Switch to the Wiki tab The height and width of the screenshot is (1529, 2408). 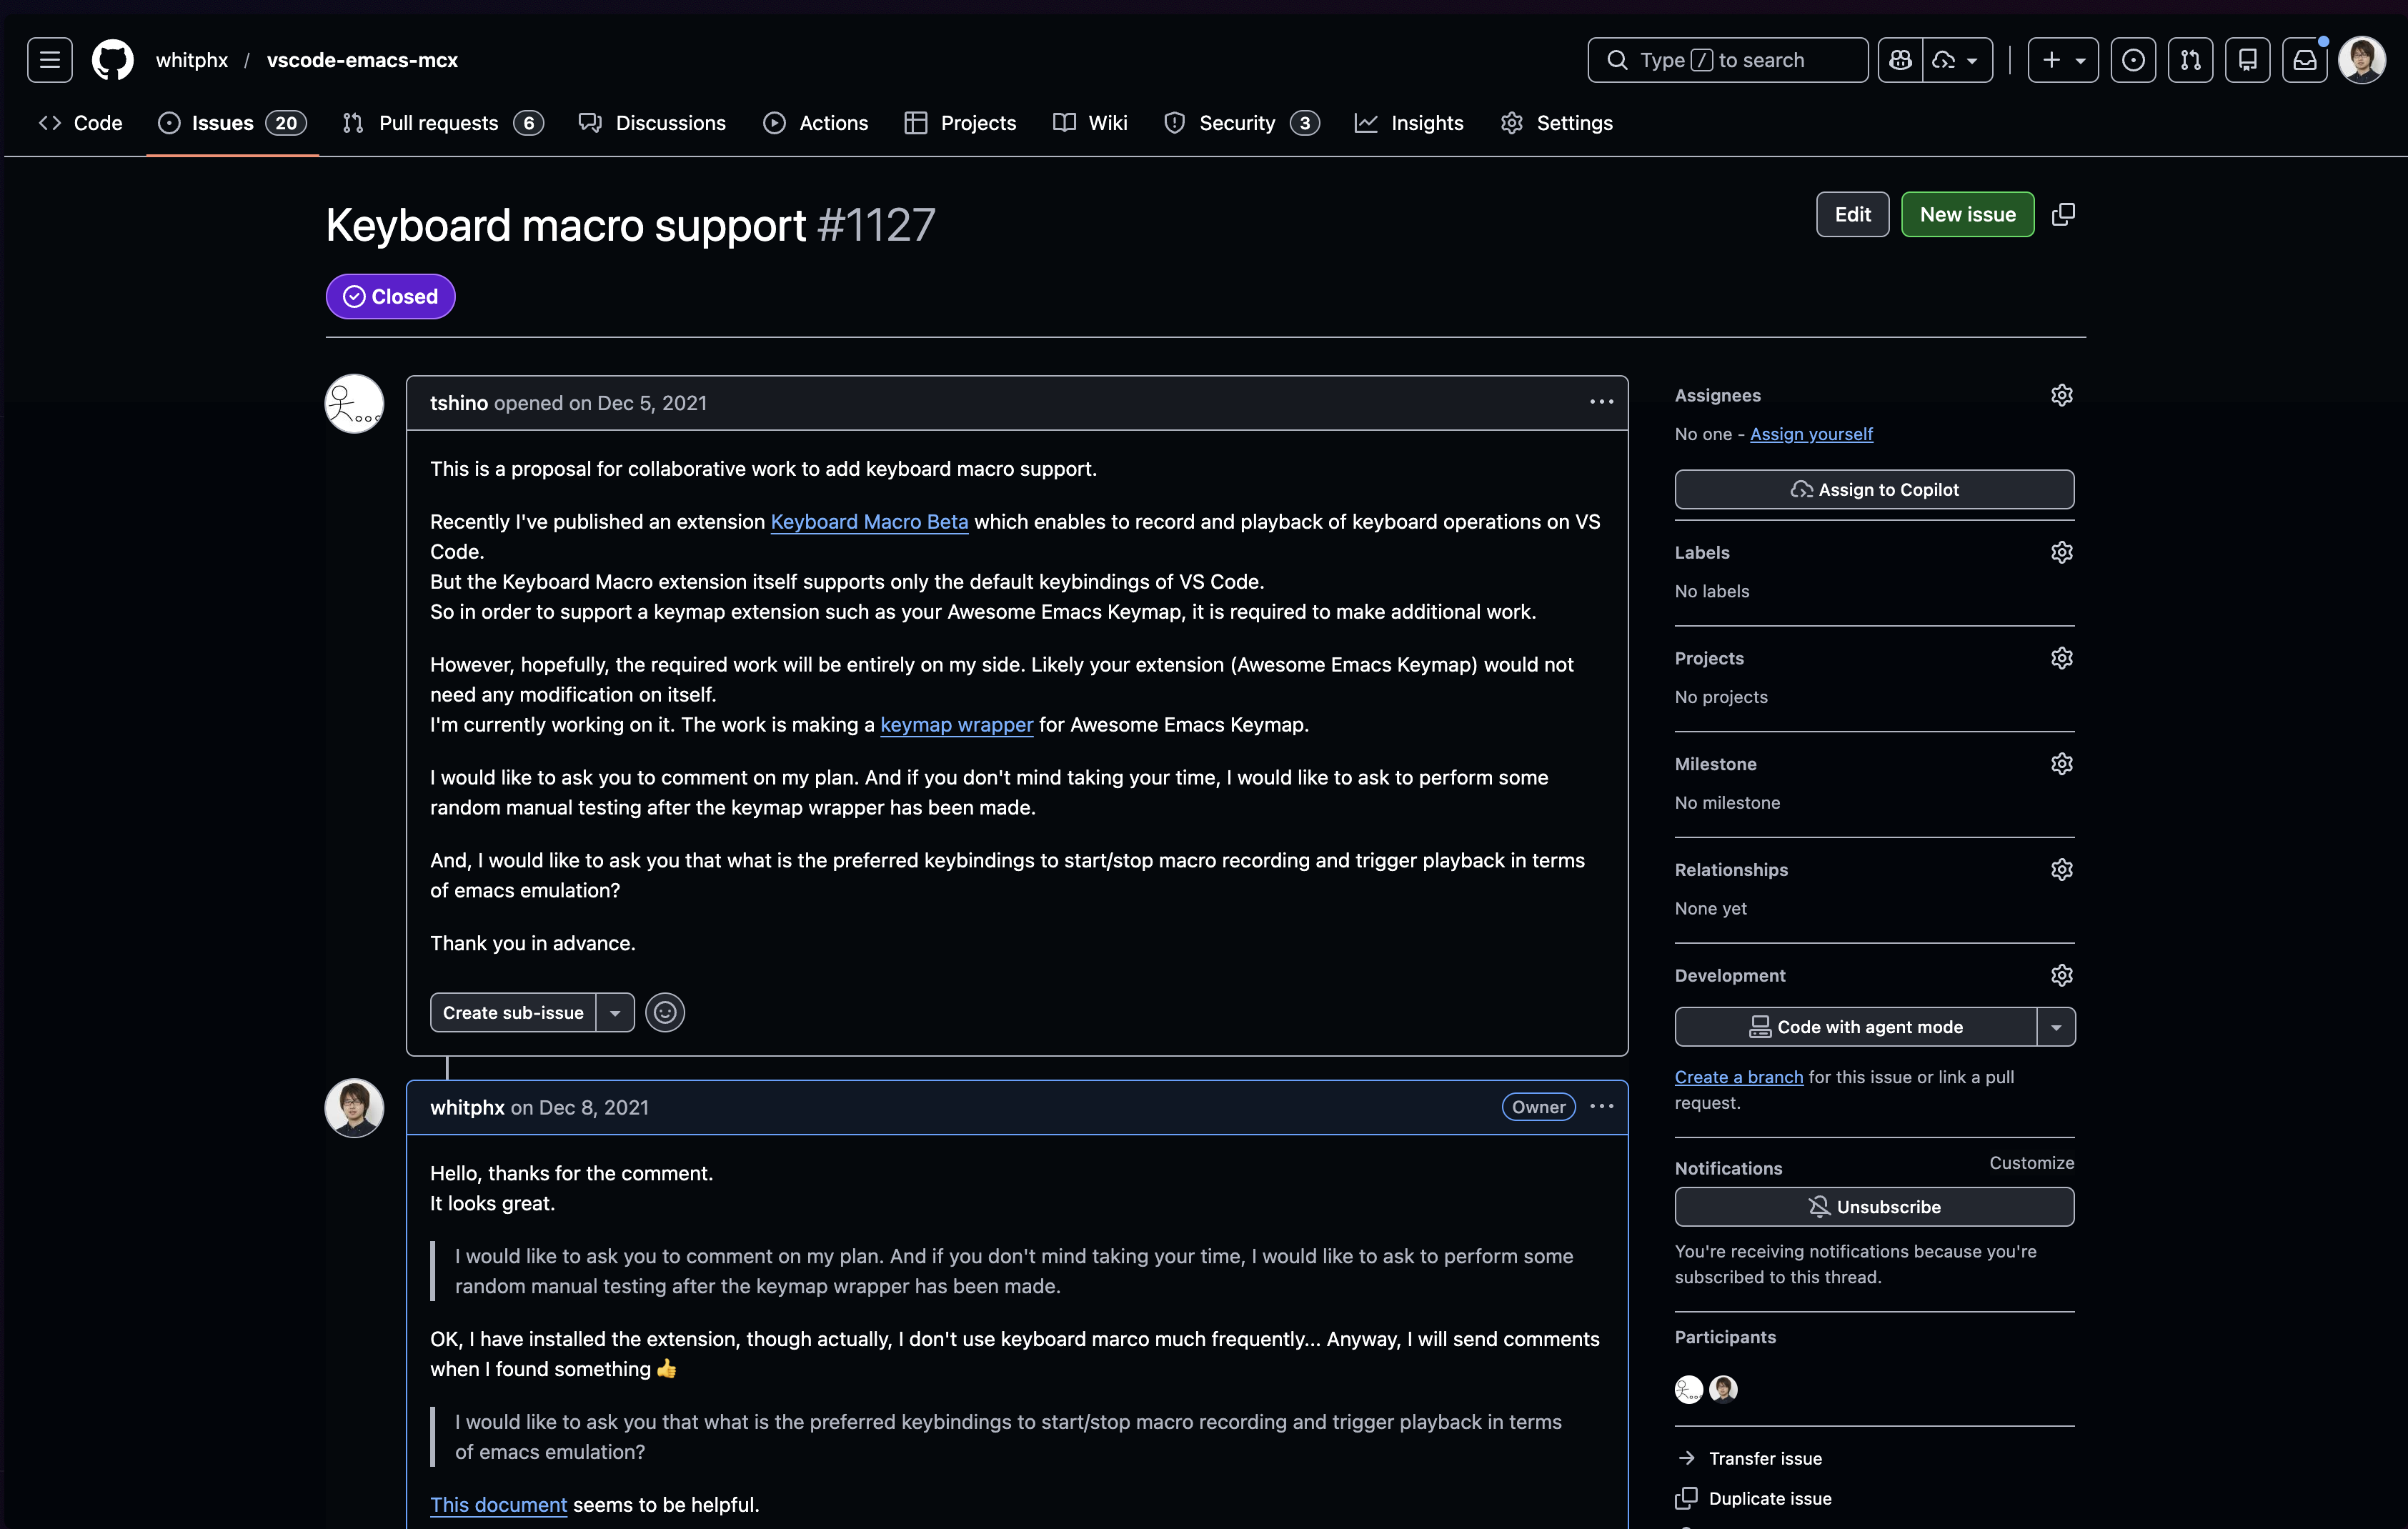click(1090, 123)
